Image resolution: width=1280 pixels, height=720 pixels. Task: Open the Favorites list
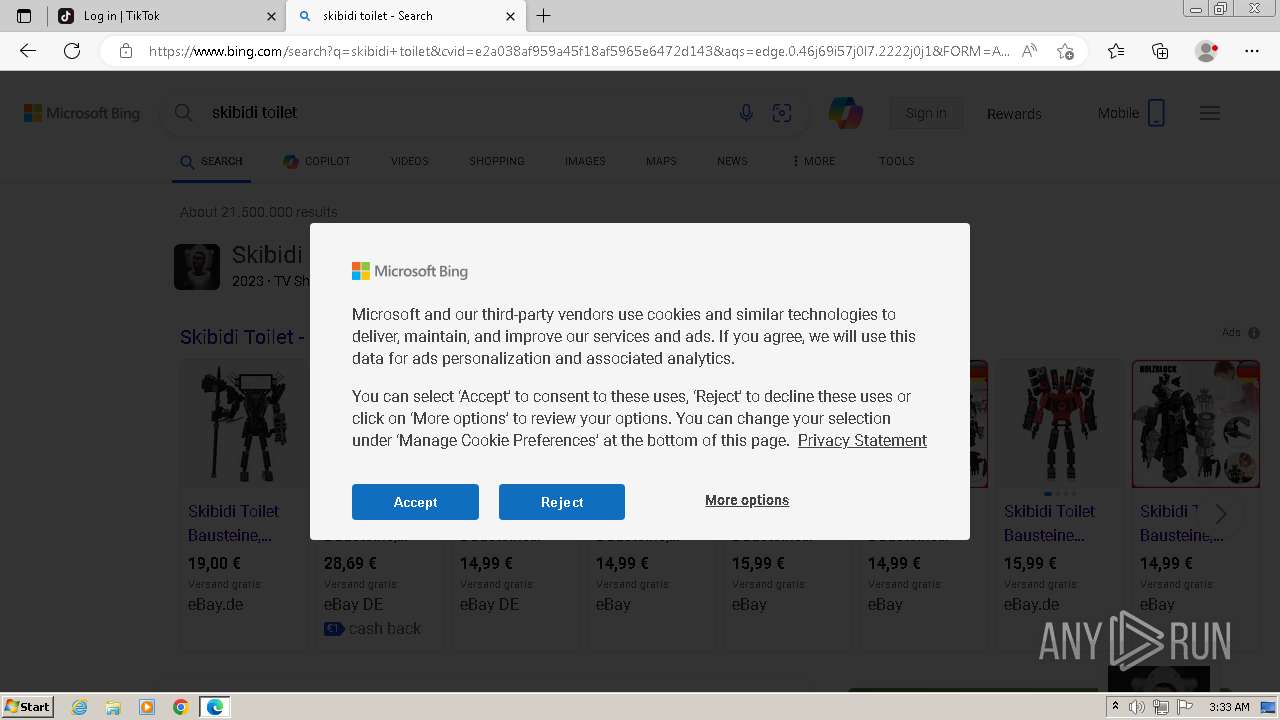pos(1116,51)
